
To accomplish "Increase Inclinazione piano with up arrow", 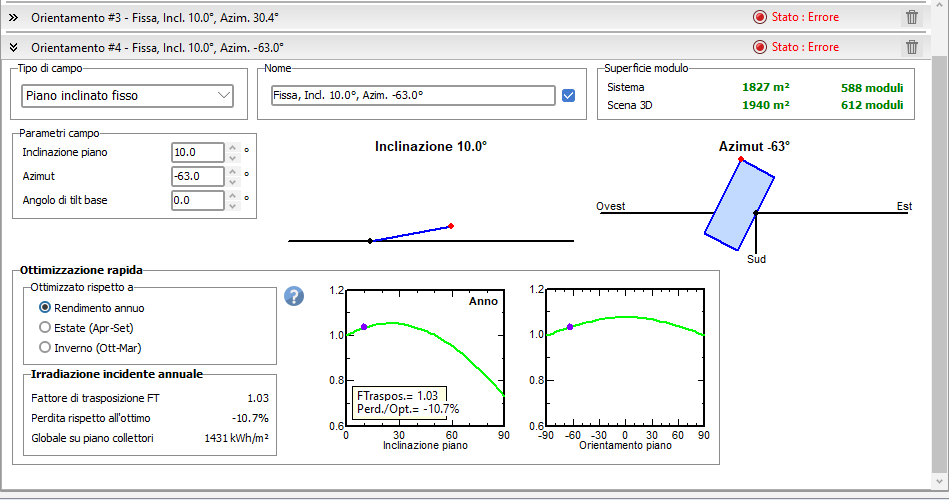I will point(232,148).
